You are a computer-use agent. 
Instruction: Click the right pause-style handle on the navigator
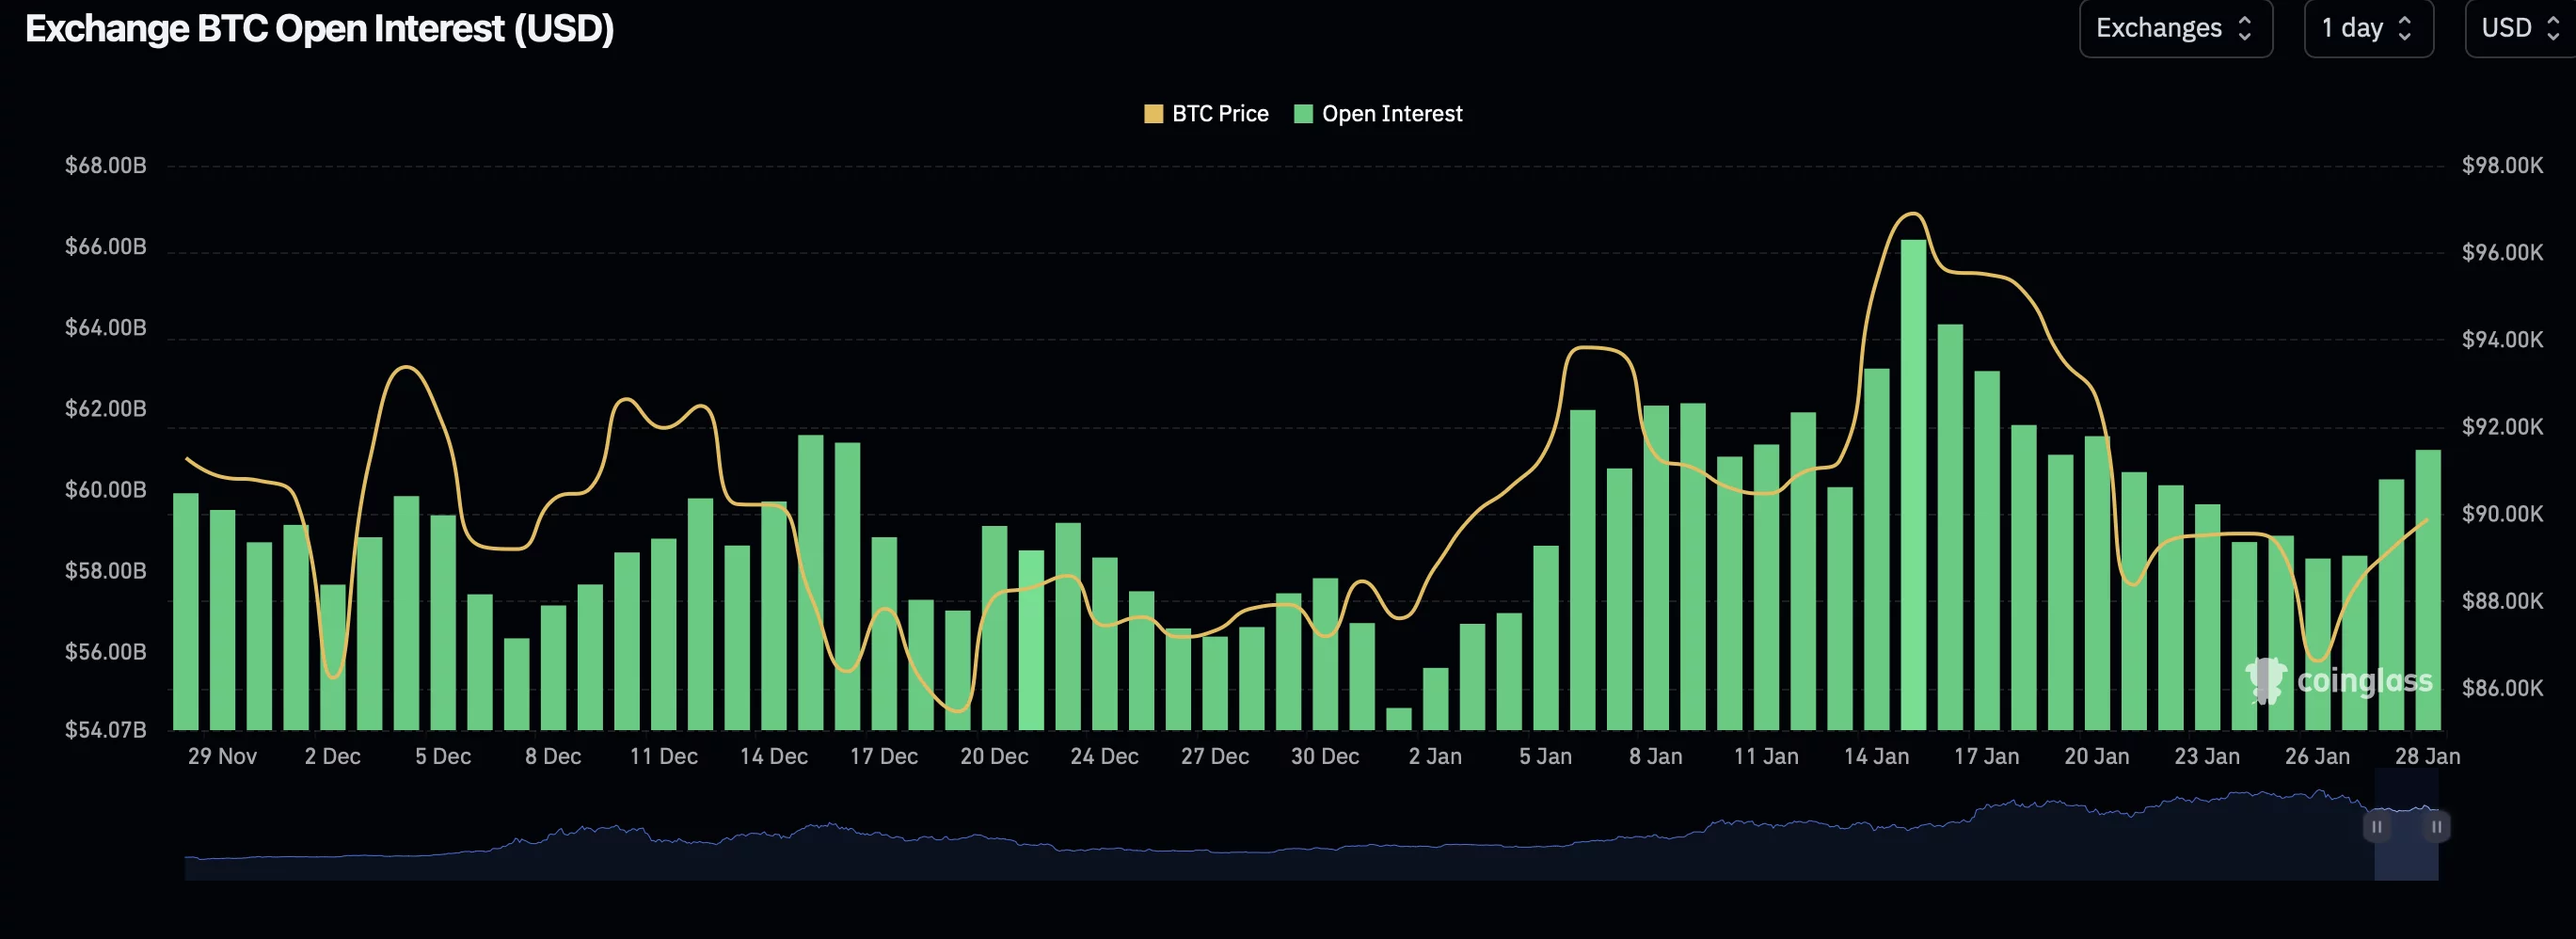[2436, 827]
